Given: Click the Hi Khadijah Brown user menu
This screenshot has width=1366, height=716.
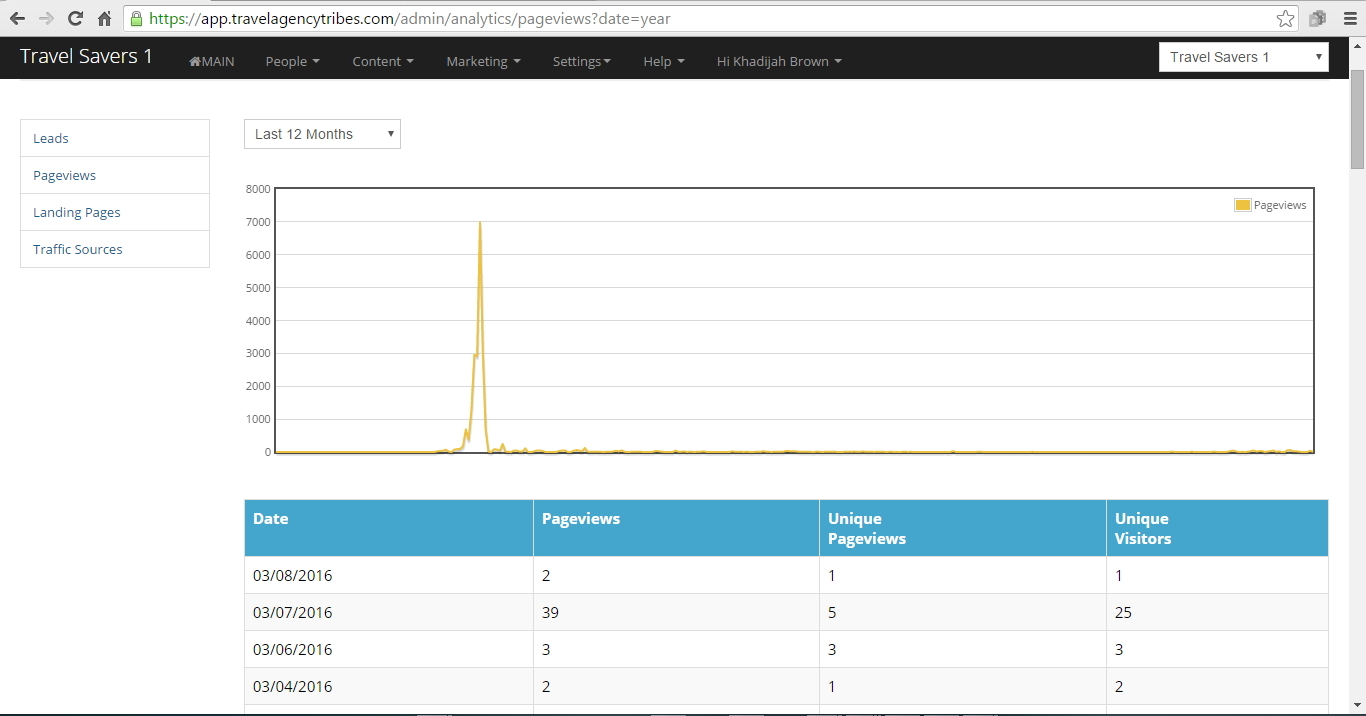Looking at the screenshot, I should click(779, 61).
